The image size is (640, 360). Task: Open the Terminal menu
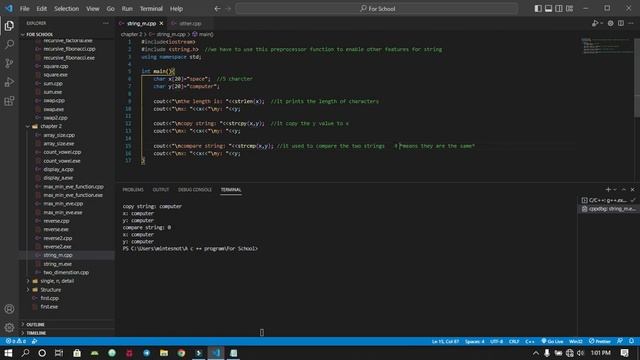pyautogui.click(x=151, y=9)
